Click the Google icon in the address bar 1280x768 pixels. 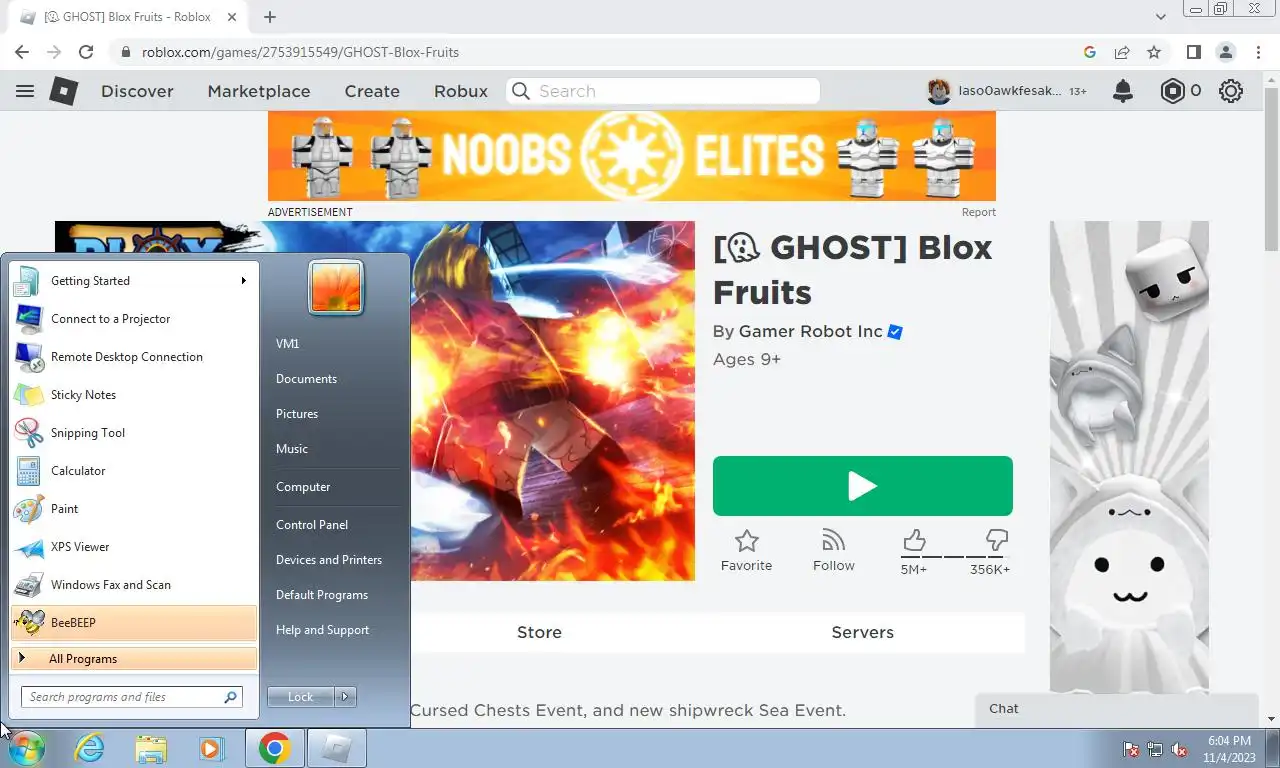pos(1090,52)
